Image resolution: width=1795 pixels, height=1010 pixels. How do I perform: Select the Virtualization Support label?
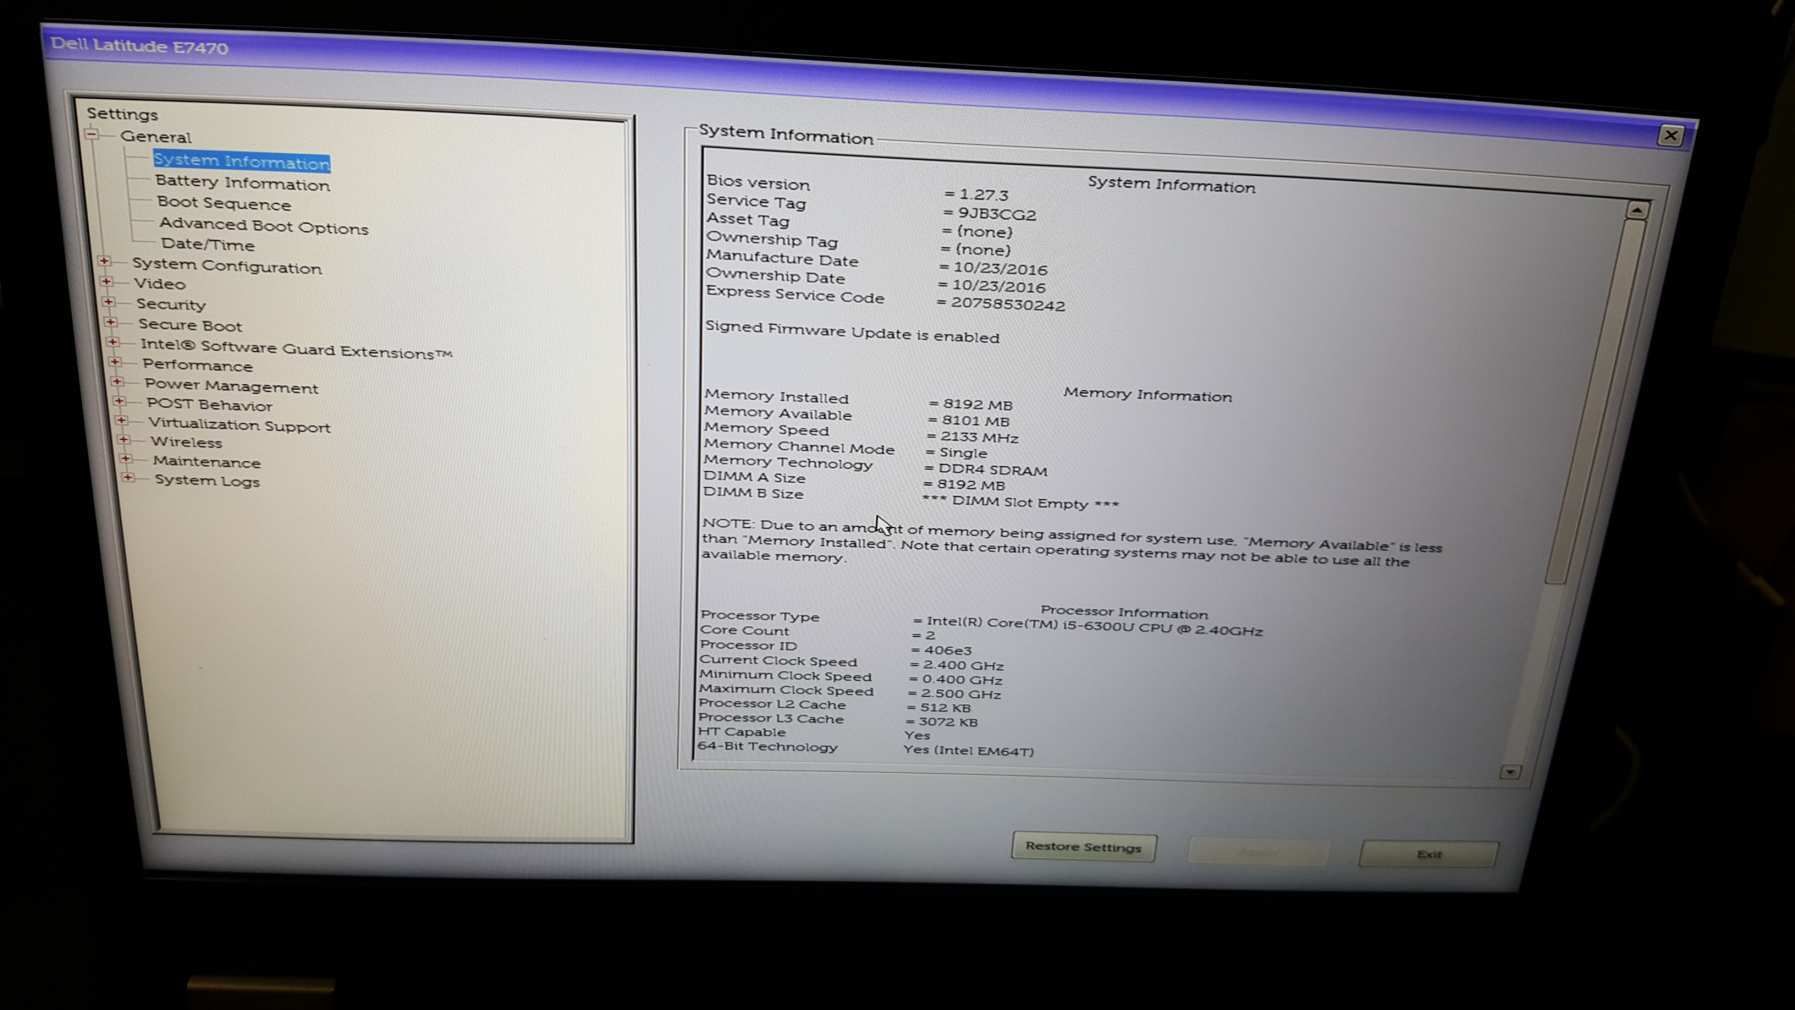tap(239, 425)
